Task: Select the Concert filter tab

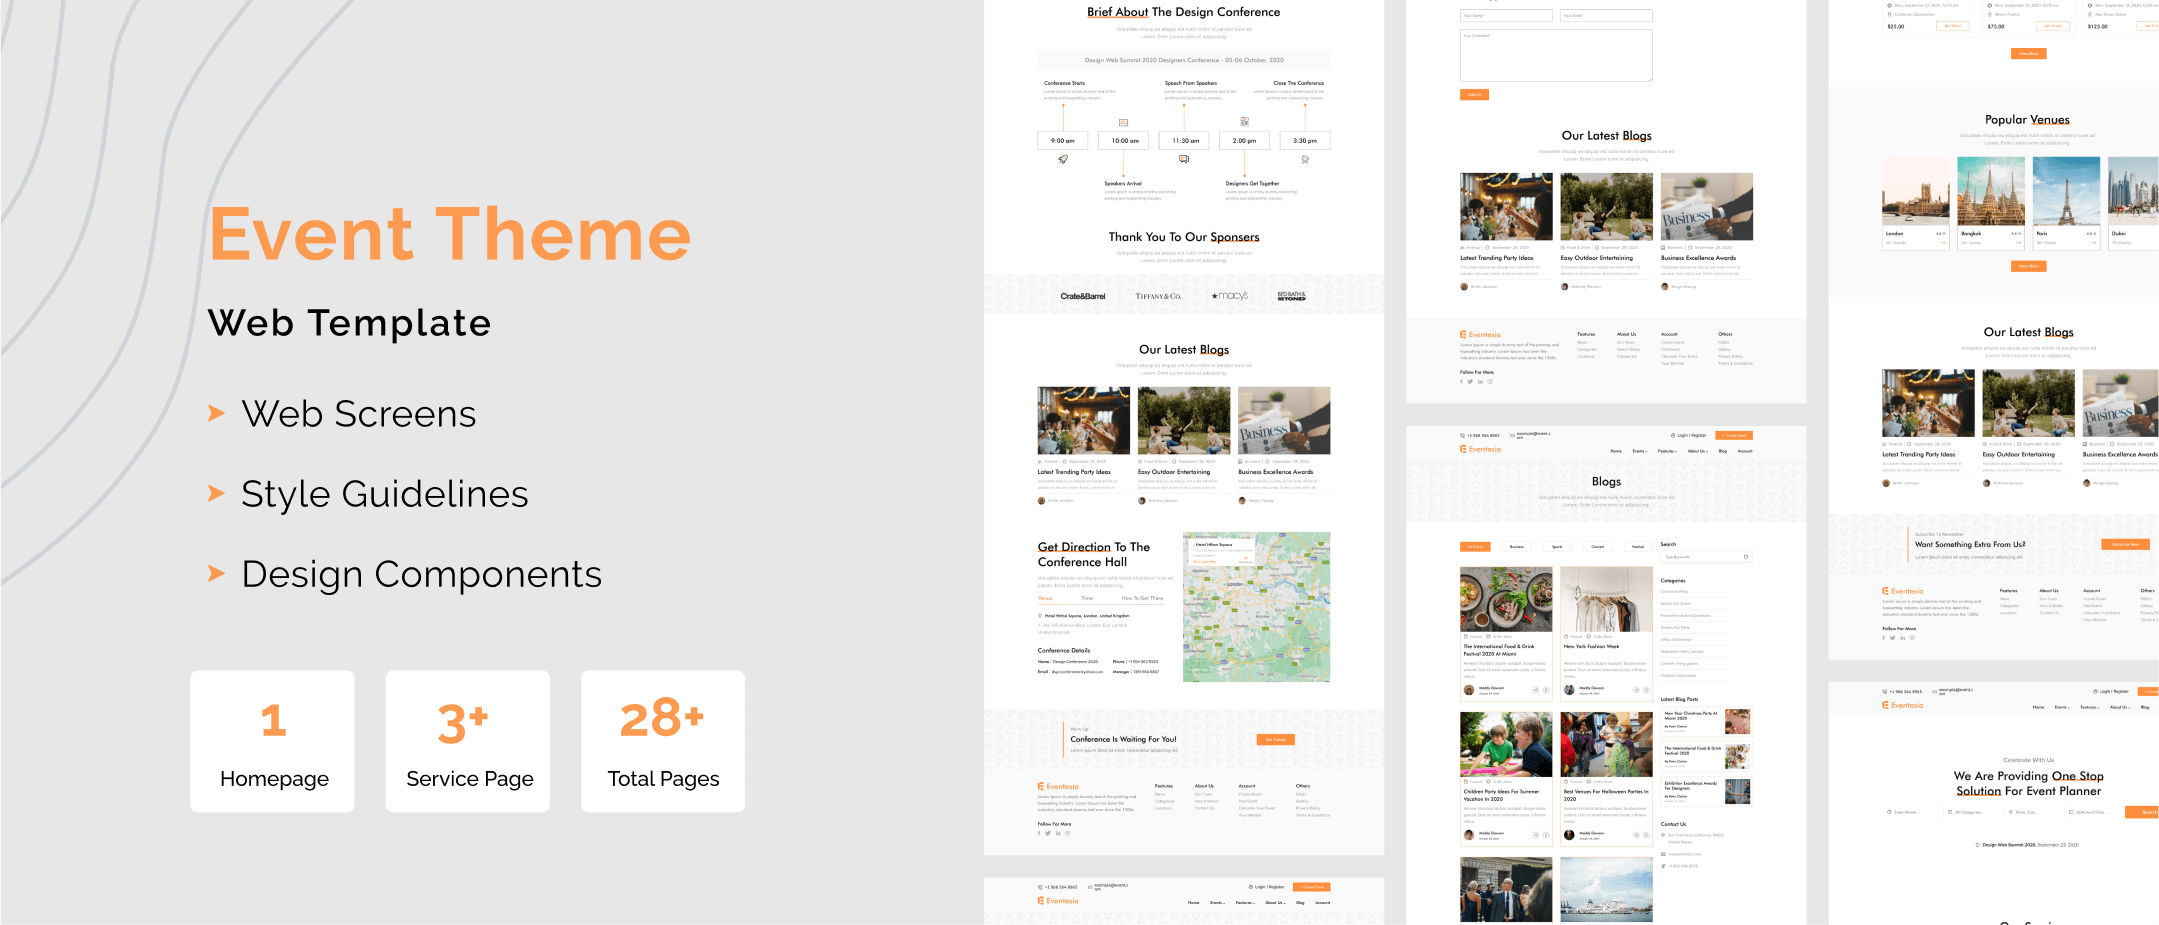Action: click(x=1597, y=547)
